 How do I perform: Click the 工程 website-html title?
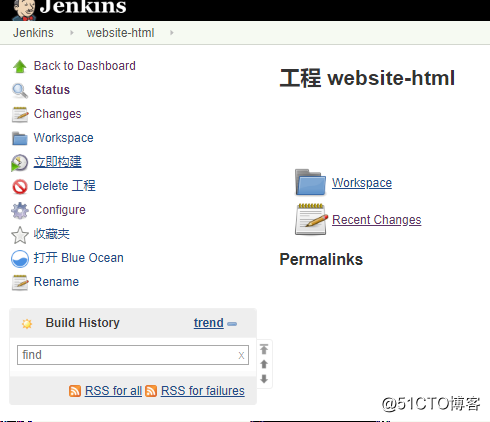(367, 78)
